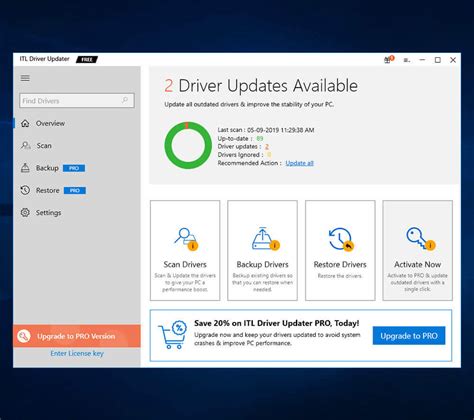This screenshot has width=474, height=420.
Task: Click the shopping cart discount icon
Action: [x=172, y=335]
